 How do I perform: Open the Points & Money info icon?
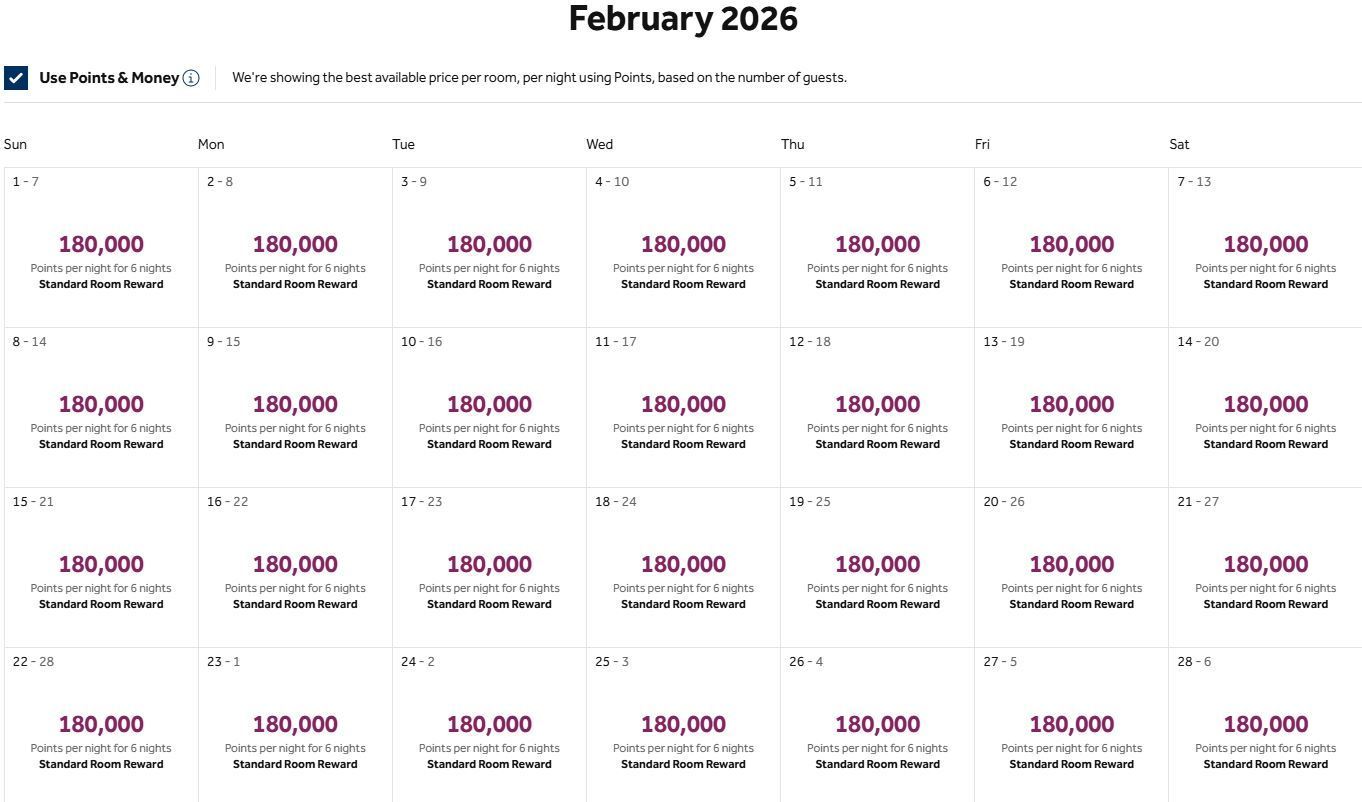pos(191,78)
